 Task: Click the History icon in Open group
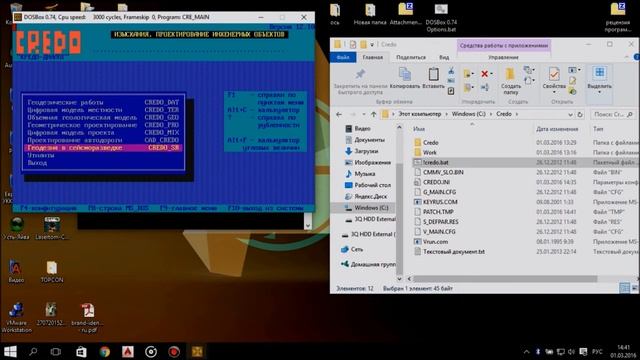(x=572, y=91)
